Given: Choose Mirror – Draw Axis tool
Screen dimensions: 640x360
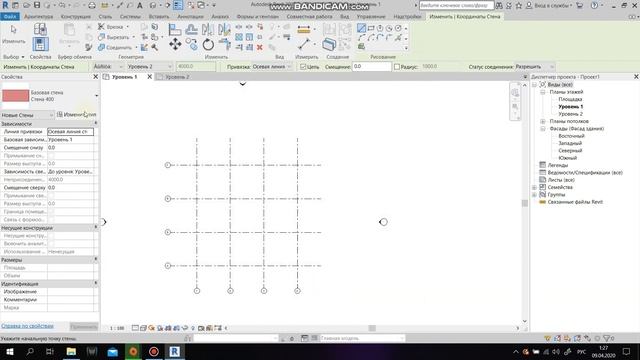Looking at the screenshot, I should pyautogui.click(x=224, y=29).
